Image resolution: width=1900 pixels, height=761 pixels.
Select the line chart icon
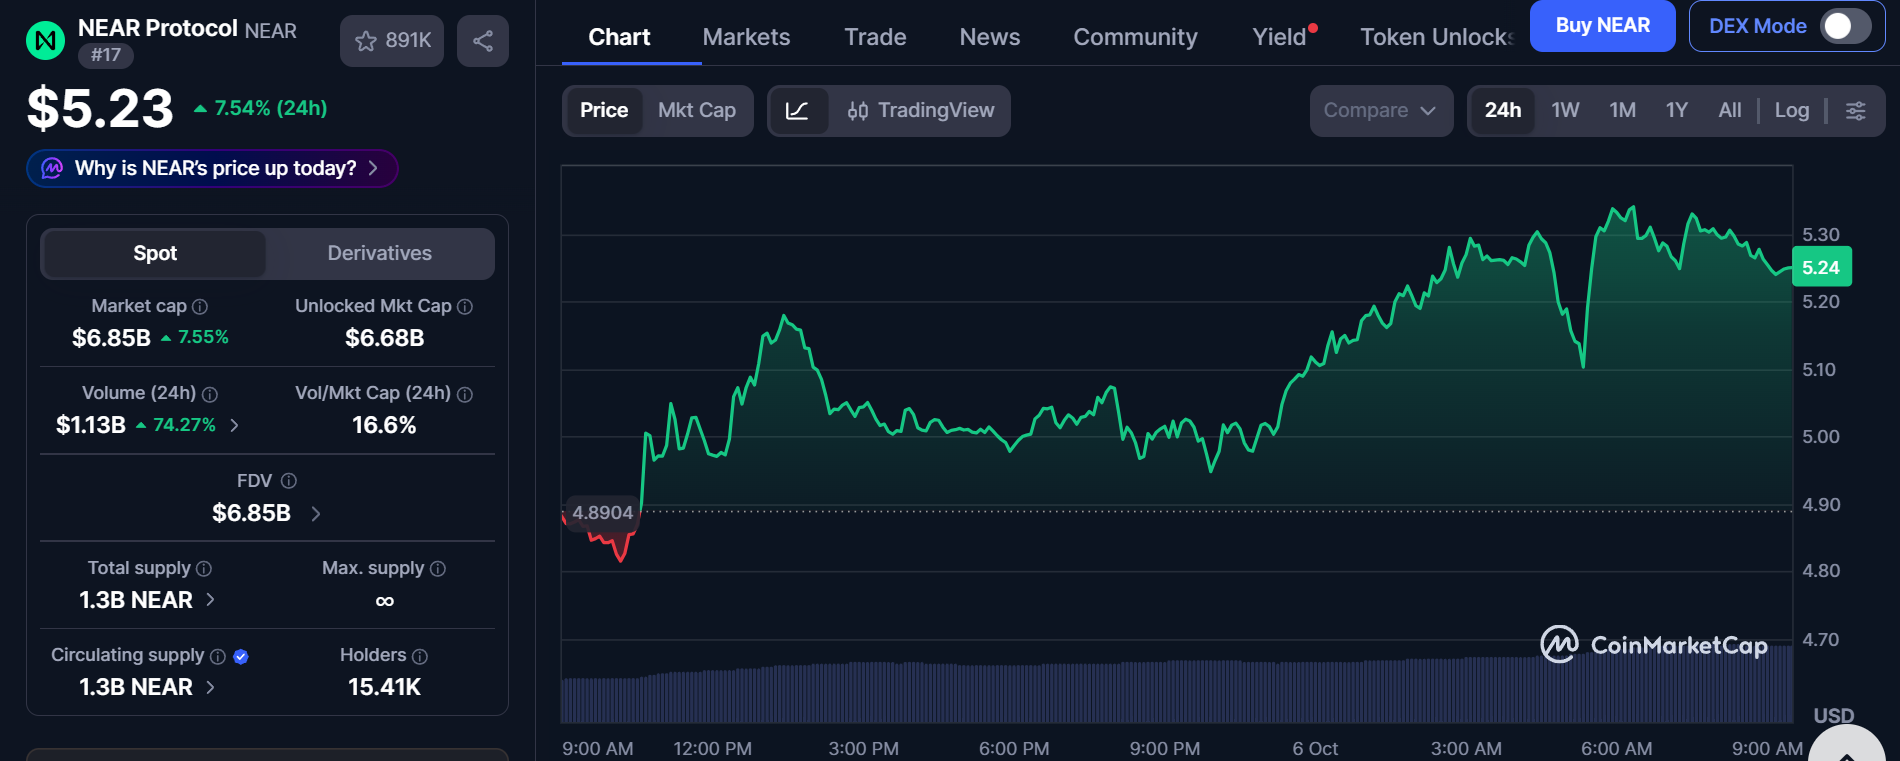pos(797,110)
